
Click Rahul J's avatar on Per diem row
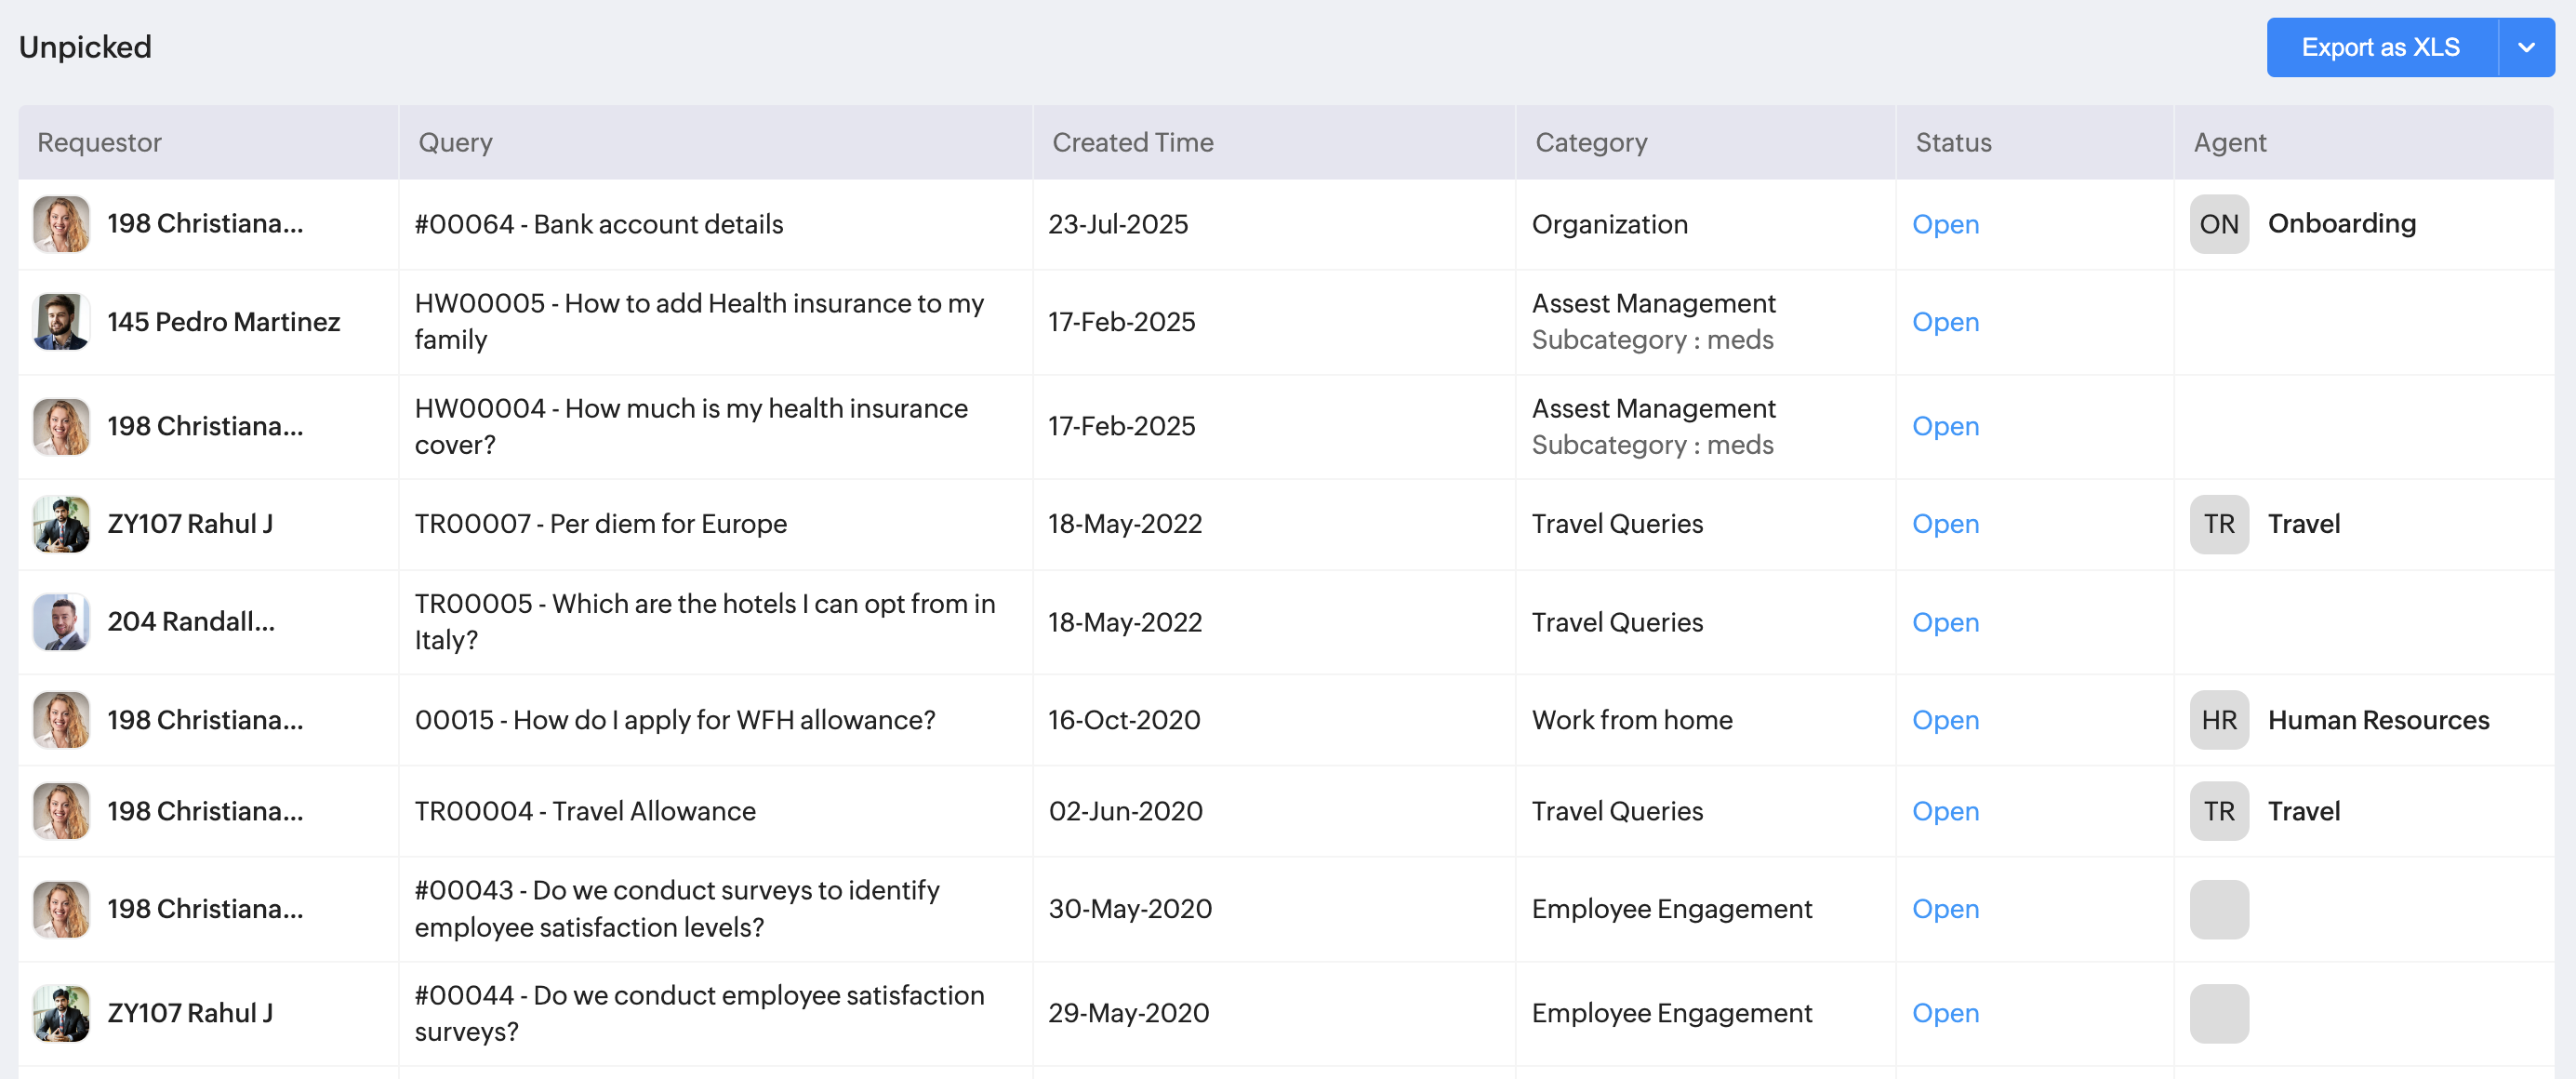(61, 524)
